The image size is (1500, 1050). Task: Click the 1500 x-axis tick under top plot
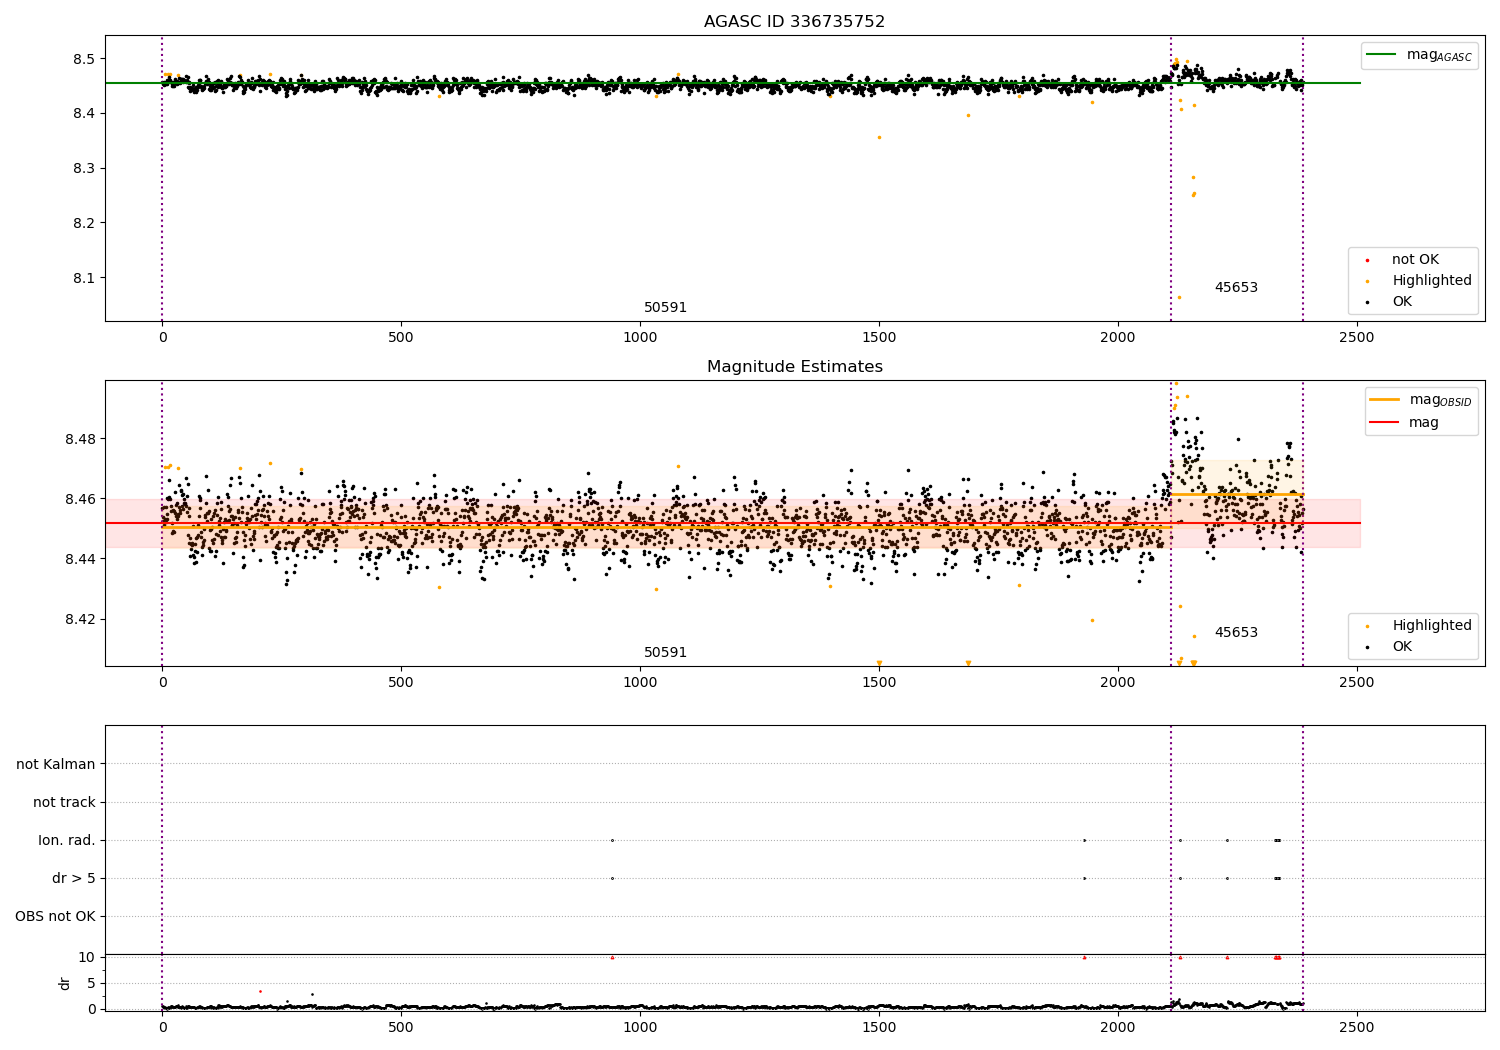point(879,338)
